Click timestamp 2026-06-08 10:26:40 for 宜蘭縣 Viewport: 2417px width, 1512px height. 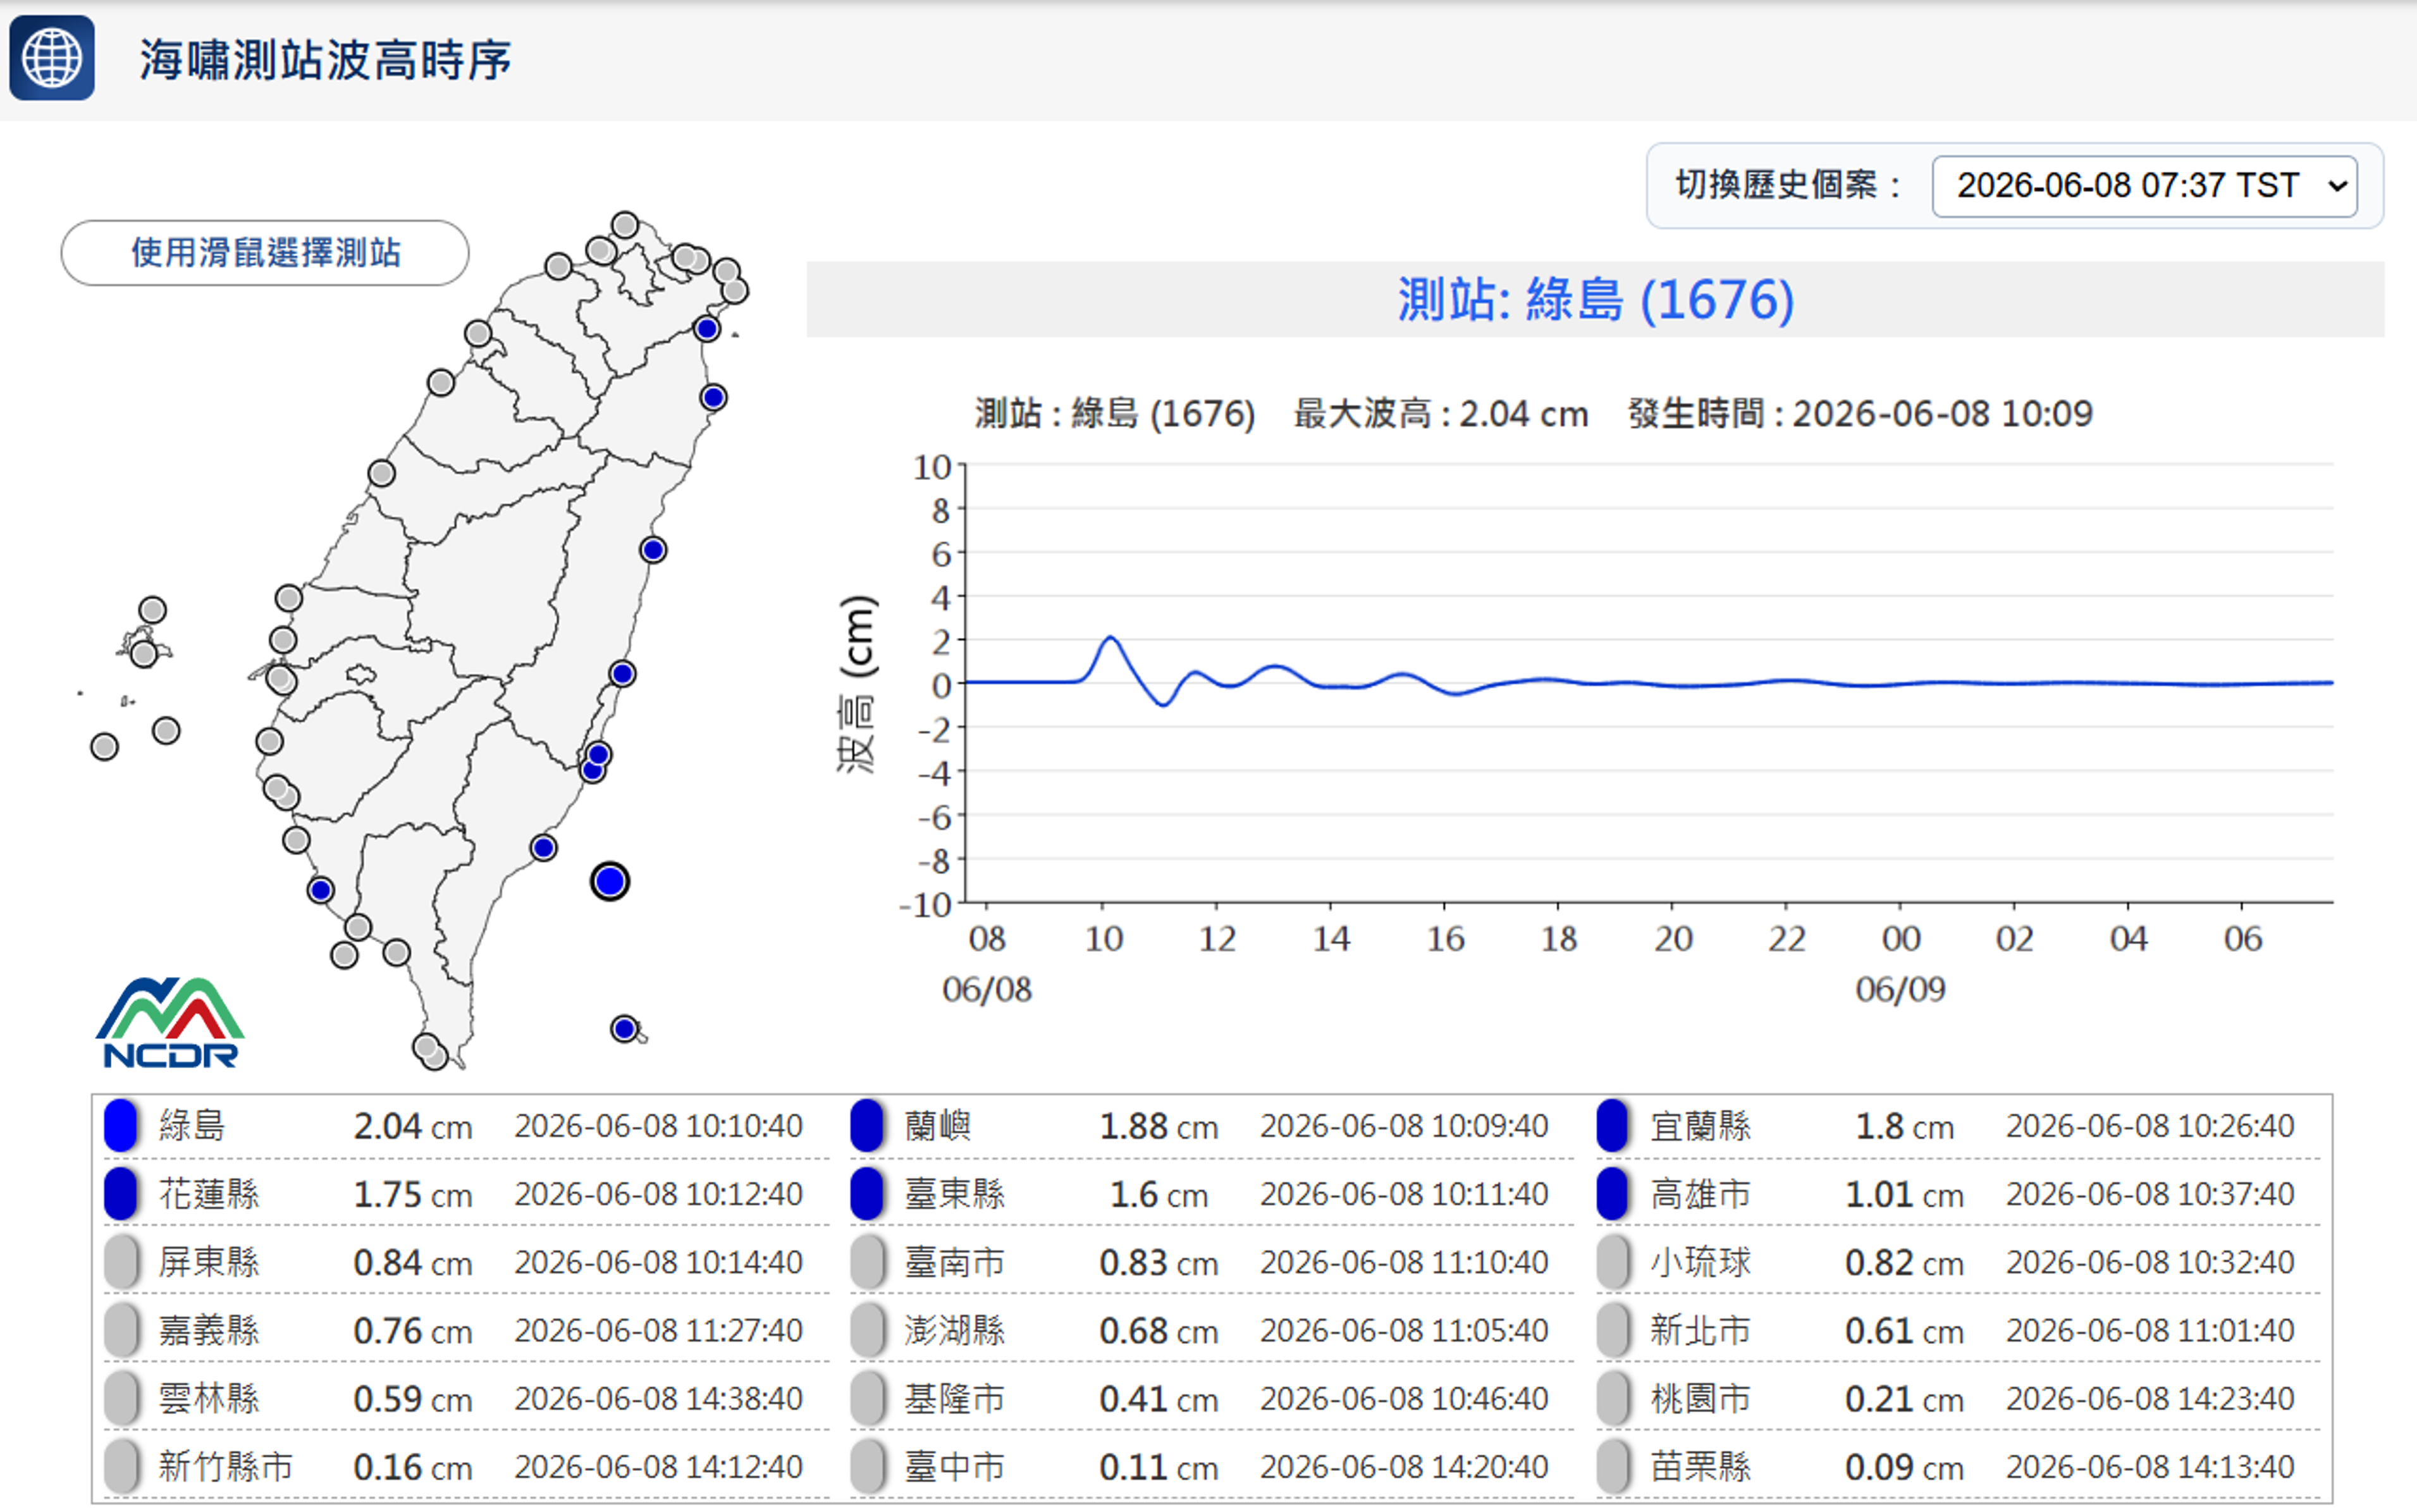(2150, 1126)
